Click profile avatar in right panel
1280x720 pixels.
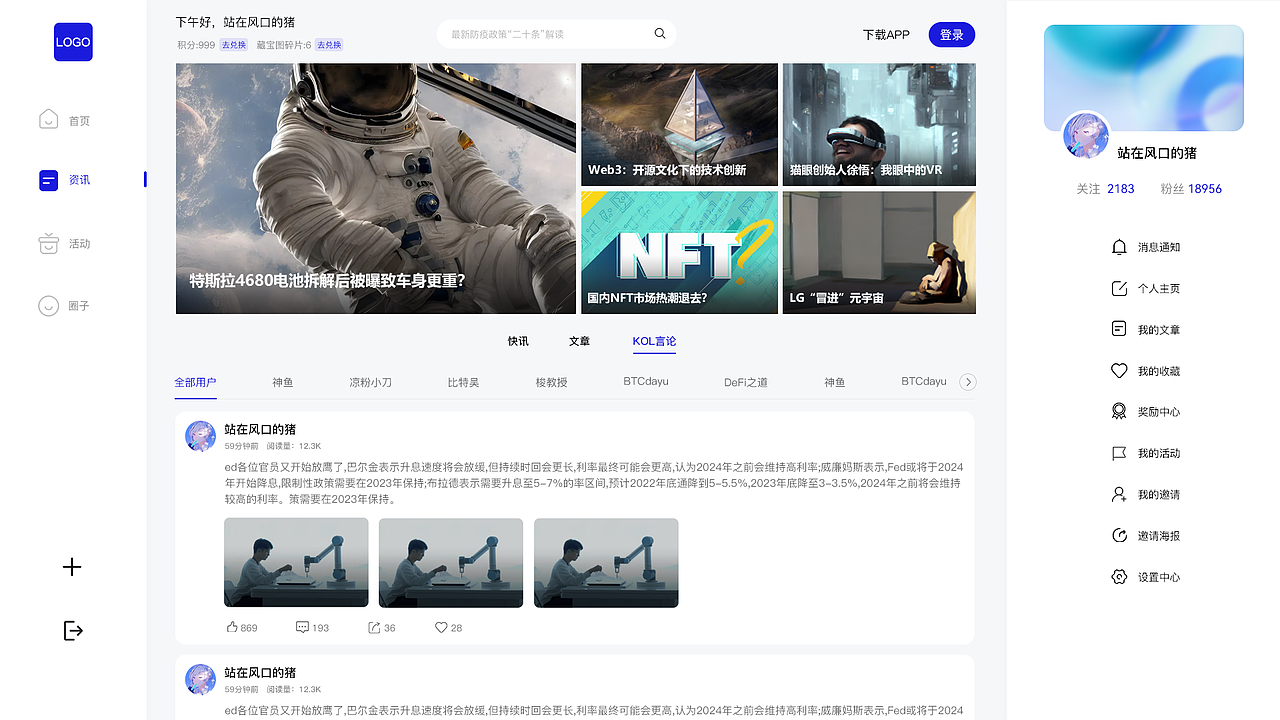(x=1085, y=136)
